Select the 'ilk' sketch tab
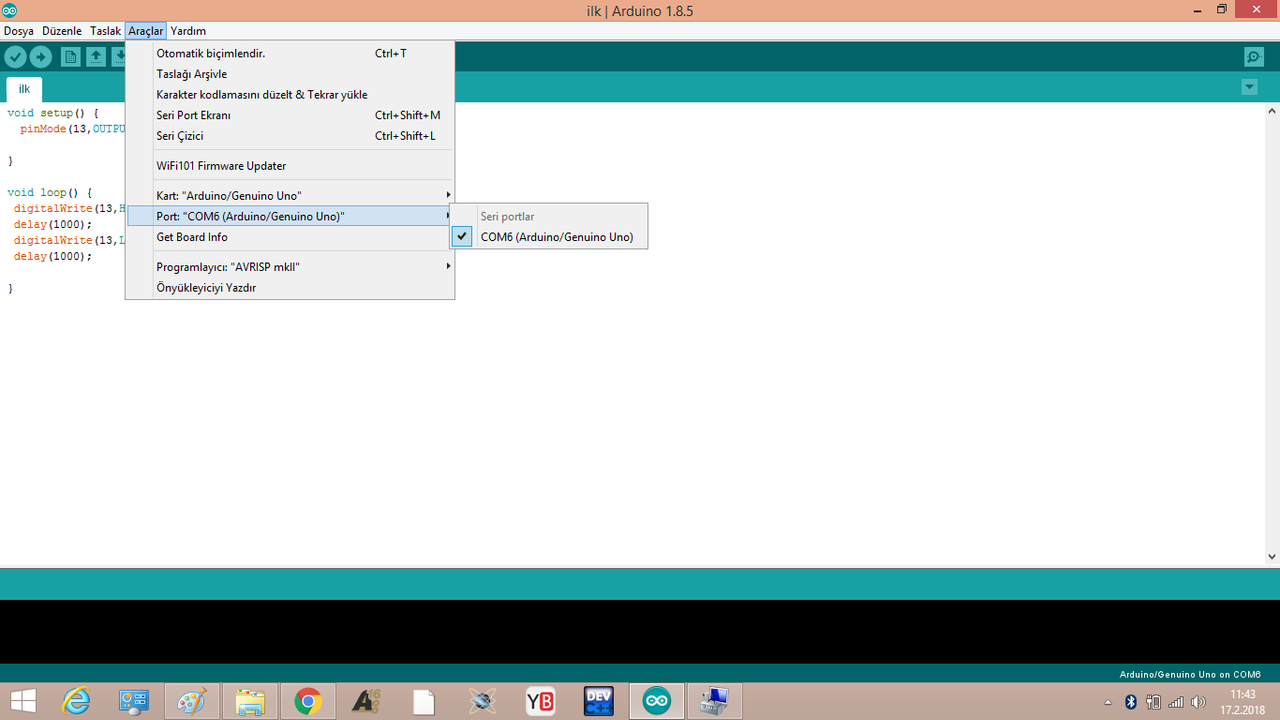This screenshot has width=1280, height=720. pyautogui.click(x=24, y=89)
